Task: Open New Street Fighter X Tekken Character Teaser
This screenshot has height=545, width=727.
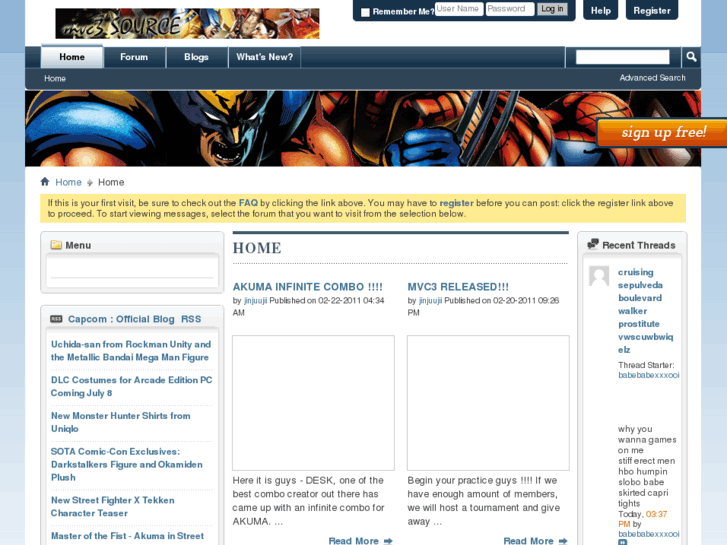Action: click(113, 507)
